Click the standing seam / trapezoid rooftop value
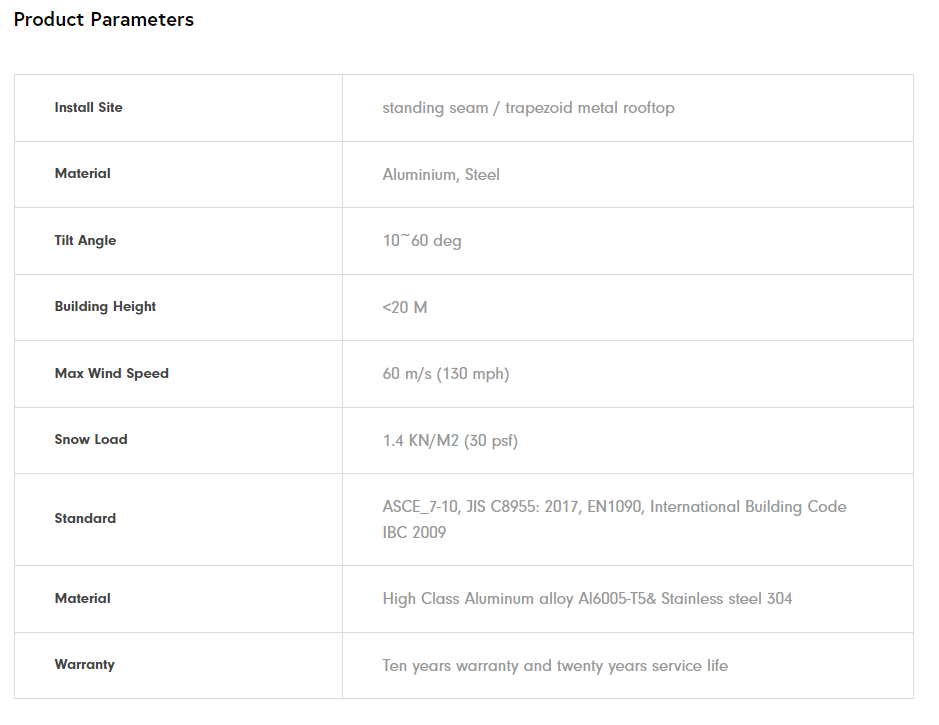 tap(528, 108)
